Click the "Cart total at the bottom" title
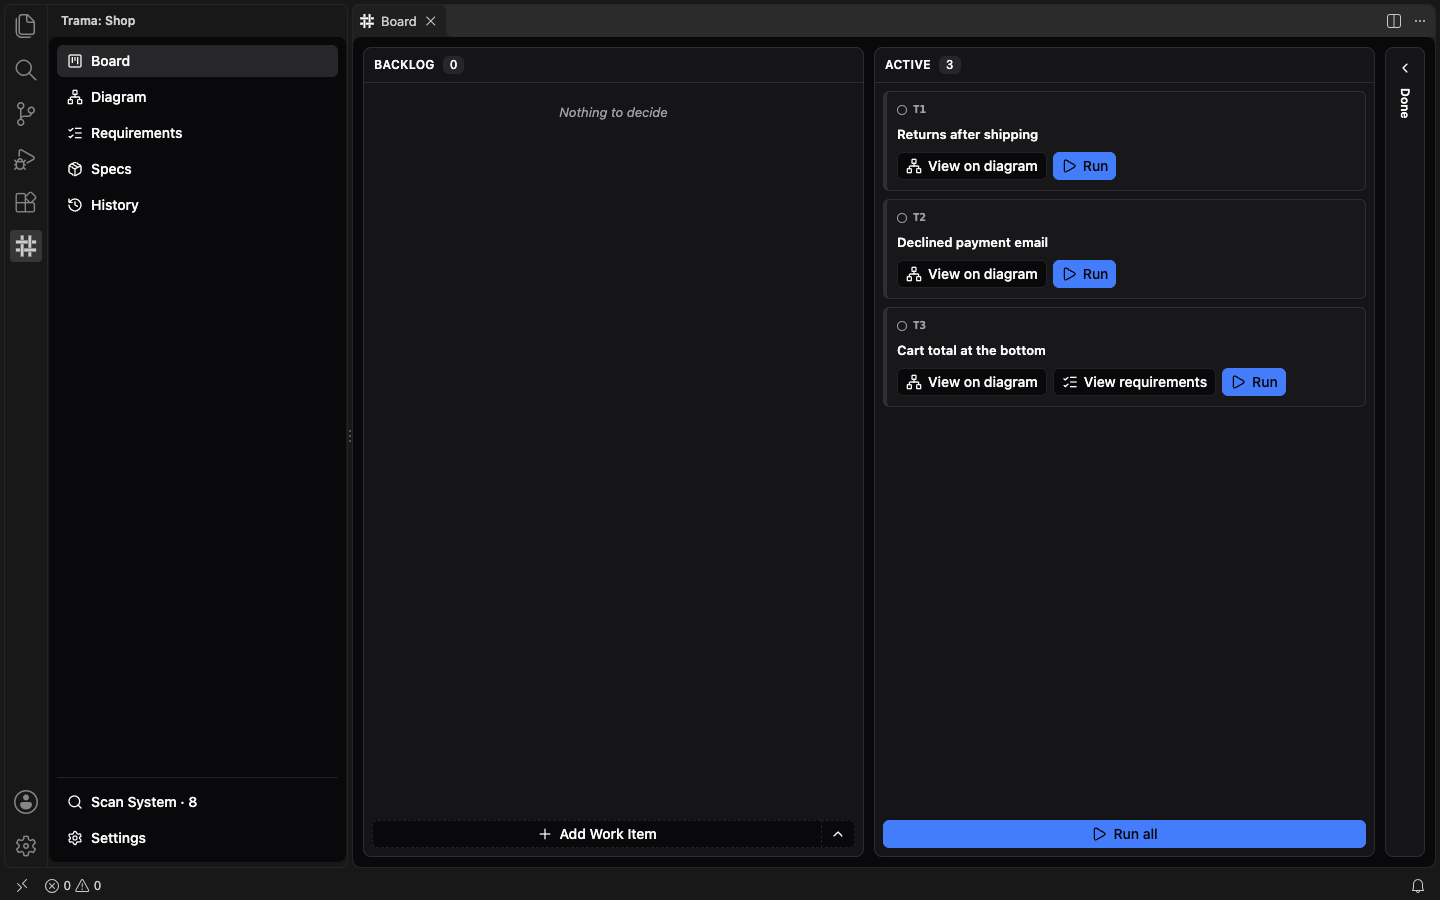The image size is (1440, 900). point(971,351)
